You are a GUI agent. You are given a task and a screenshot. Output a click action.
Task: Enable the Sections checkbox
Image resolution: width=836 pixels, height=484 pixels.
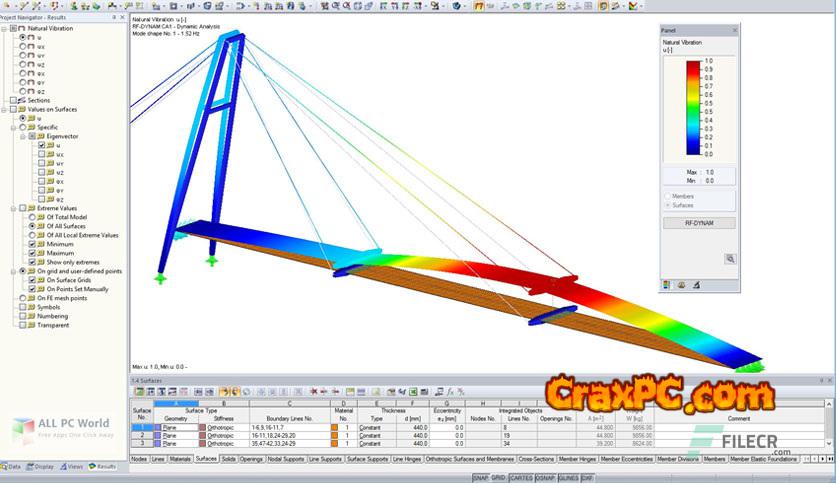point(13,100)
